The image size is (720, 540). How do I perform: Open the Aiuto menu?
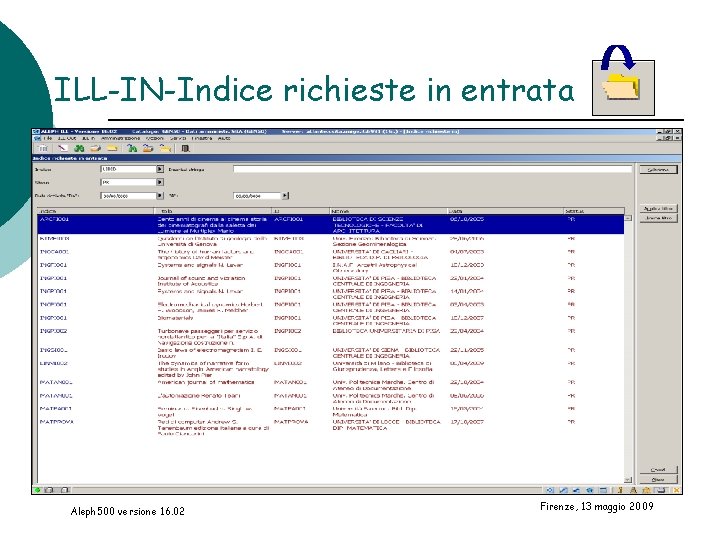coord(224,138)
